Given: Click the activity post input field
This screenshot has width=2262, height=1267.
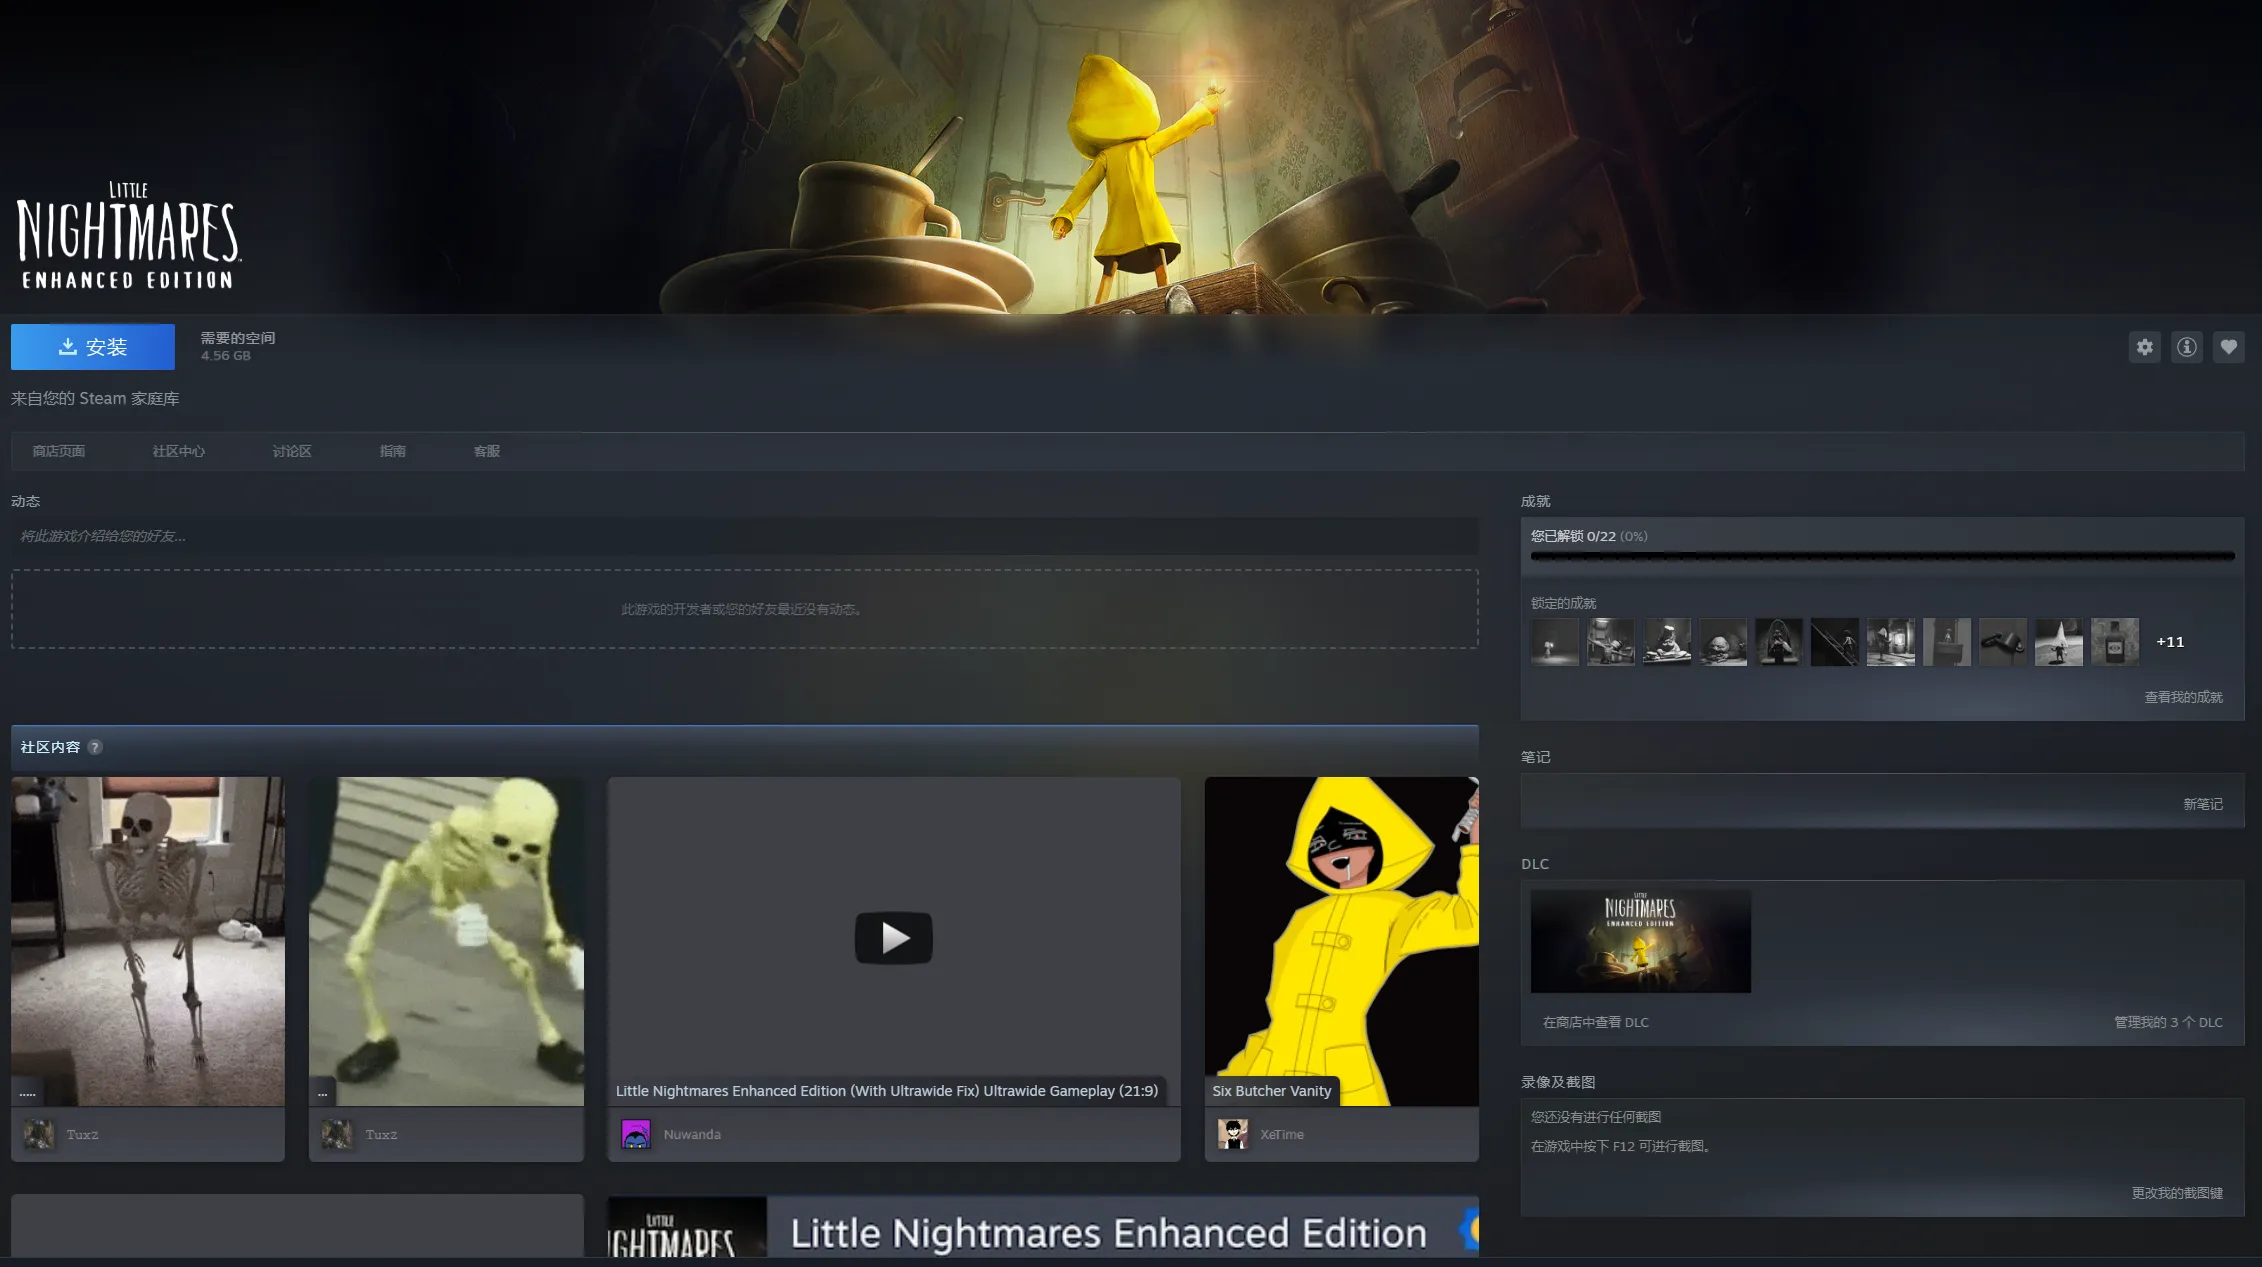Looking at the screenshot, I should pyautogui.click(x=744, y=536).
